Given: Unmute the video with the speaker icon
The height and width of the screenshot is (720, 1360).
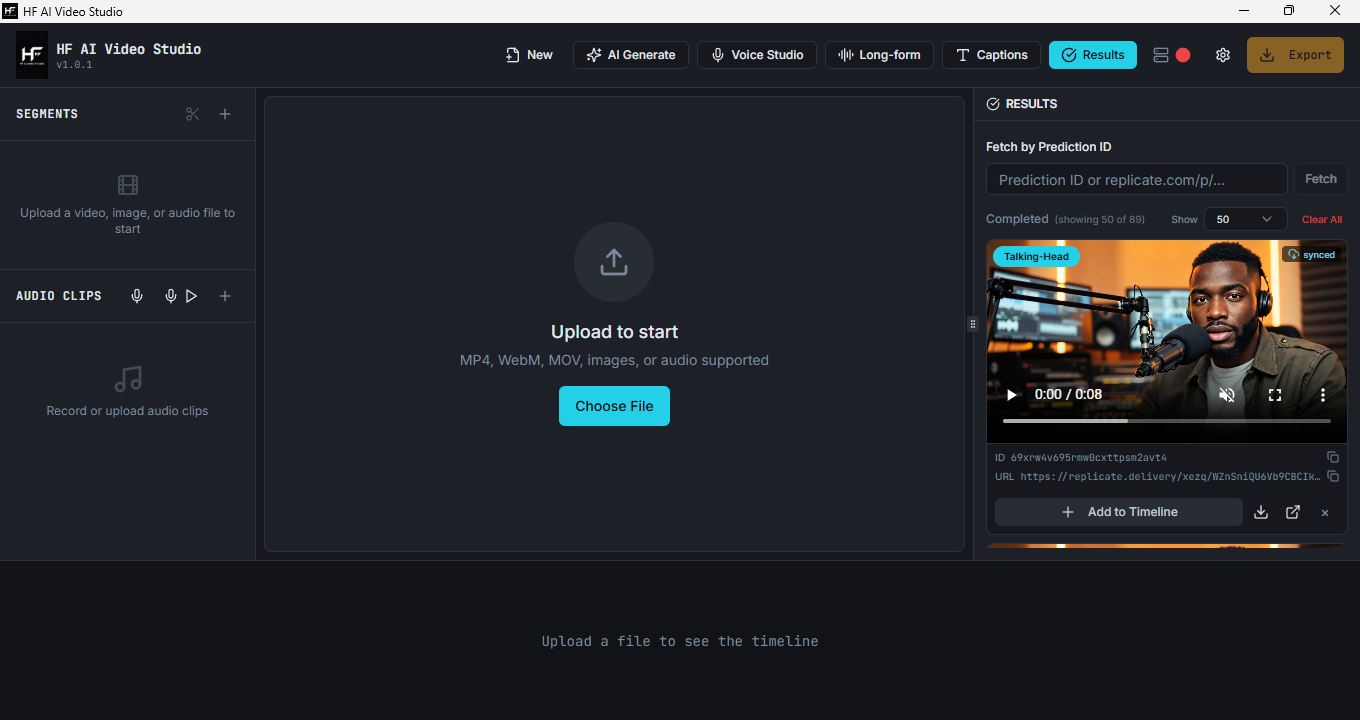Looking at the screenshot, I should click(x=1227, y=395).
